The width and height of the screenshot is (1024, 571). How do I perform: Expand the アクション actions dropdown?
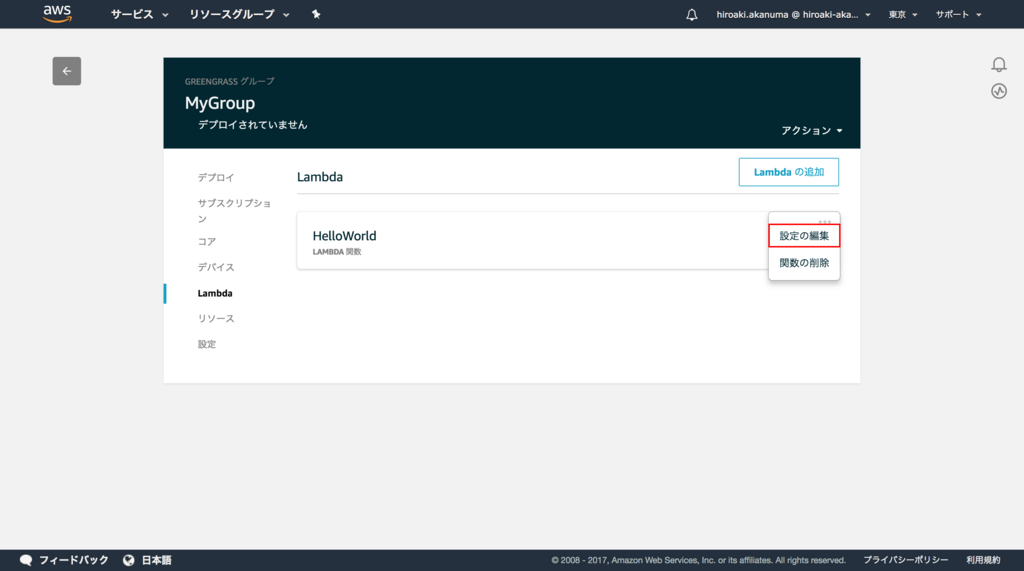[812, 131]
